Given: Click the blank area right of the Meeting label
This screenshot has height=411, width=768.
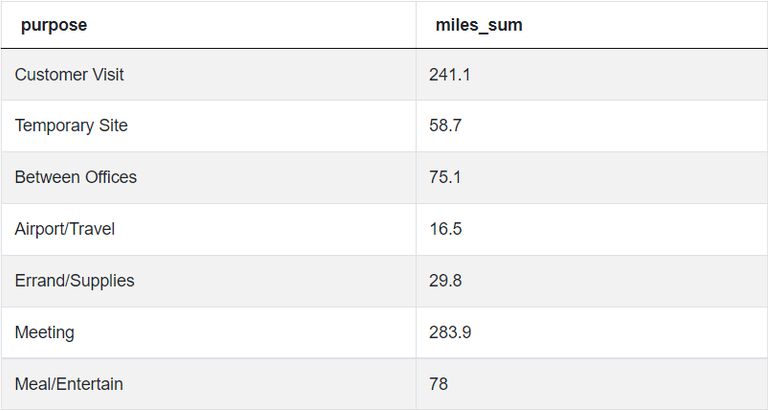Looking at the screenshot, I should tap(245, 333).
